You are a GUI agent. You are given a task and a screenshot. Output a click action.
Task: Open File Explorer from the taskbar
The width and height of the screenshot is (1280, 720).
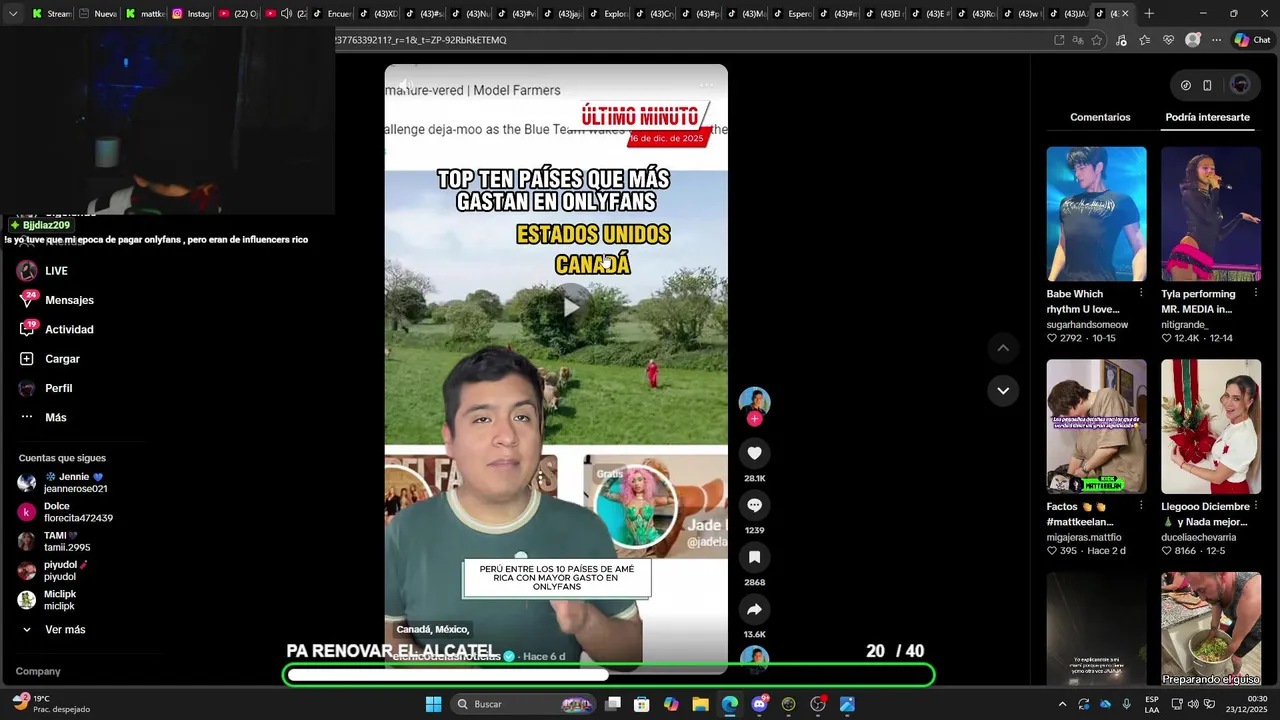point(700,704)
